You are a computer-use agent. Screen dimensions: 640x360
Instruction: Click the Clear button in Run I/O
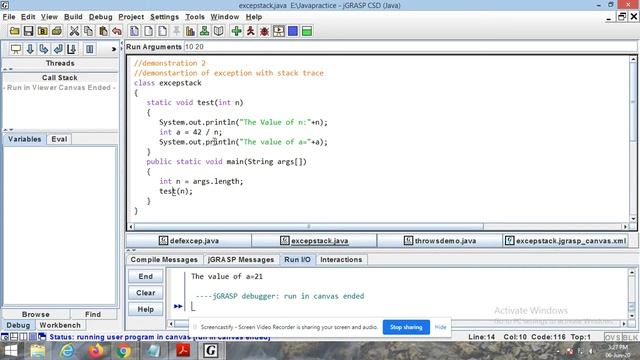(x=145, y=293)
